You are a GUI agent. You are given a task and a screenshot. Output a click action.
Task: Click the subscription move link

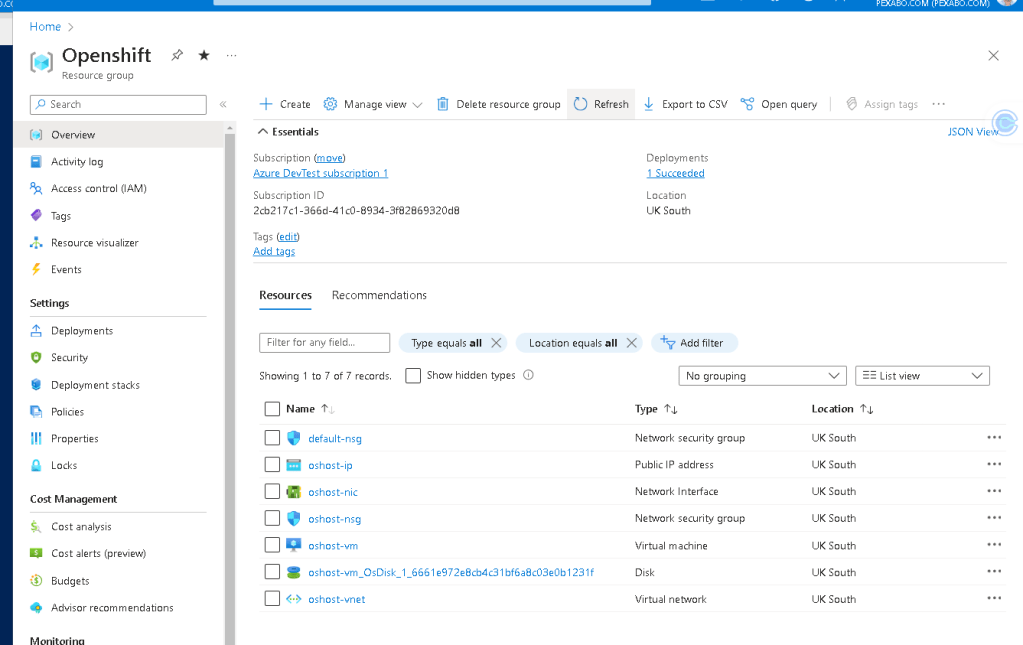pyautogui.click(x=329, y=158)
